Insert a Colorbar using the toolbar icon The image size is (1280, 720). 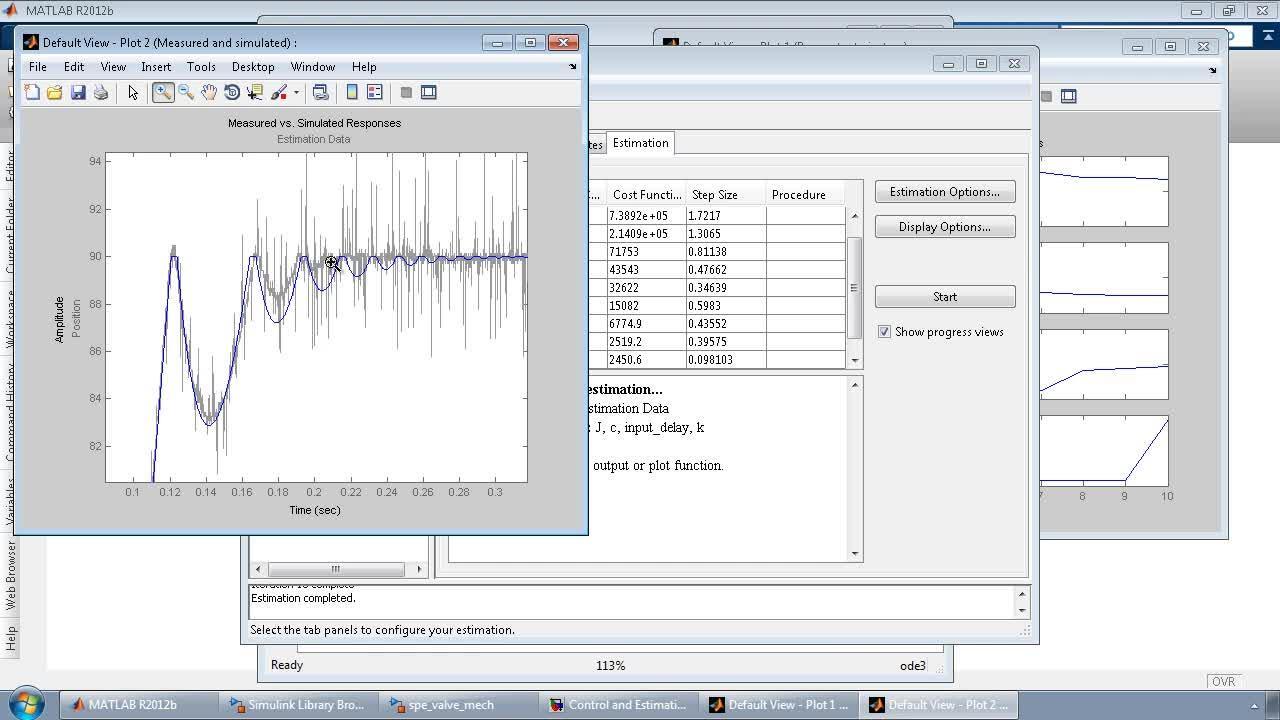352,92
